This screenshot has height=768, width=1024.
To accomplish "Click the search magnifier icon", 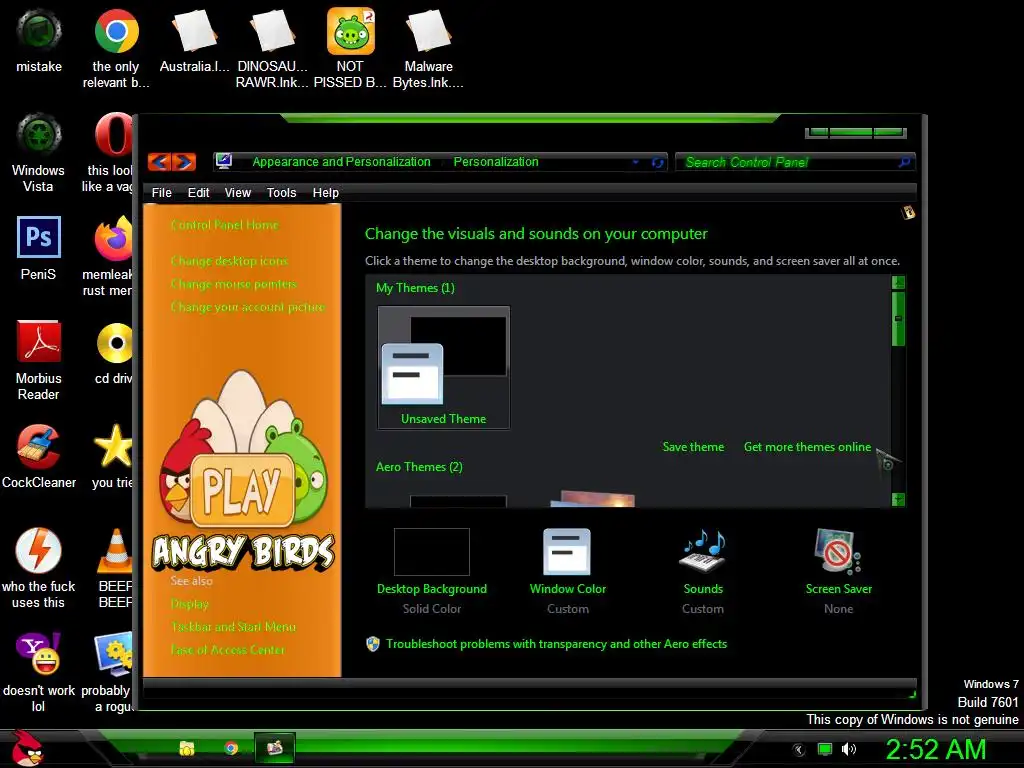I will pyautogui.click(x=904, y=161).
